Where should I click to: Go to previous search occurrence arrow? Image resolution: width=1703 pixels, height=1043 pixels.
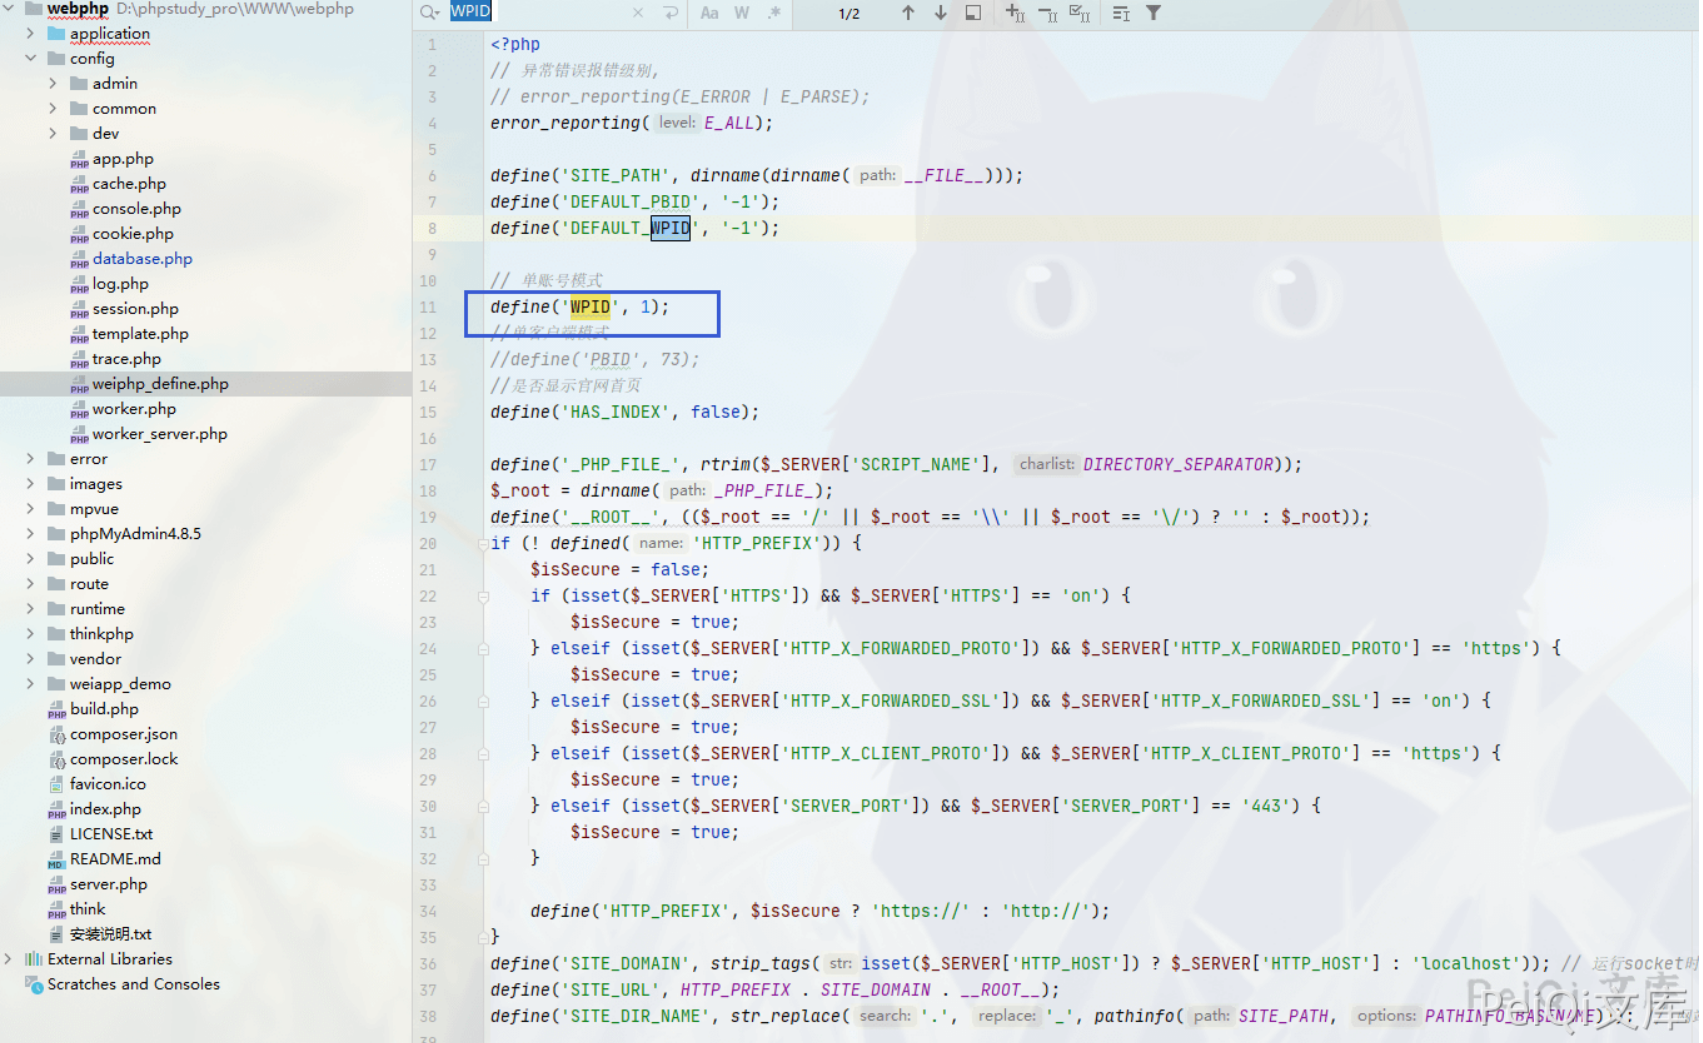907,13
